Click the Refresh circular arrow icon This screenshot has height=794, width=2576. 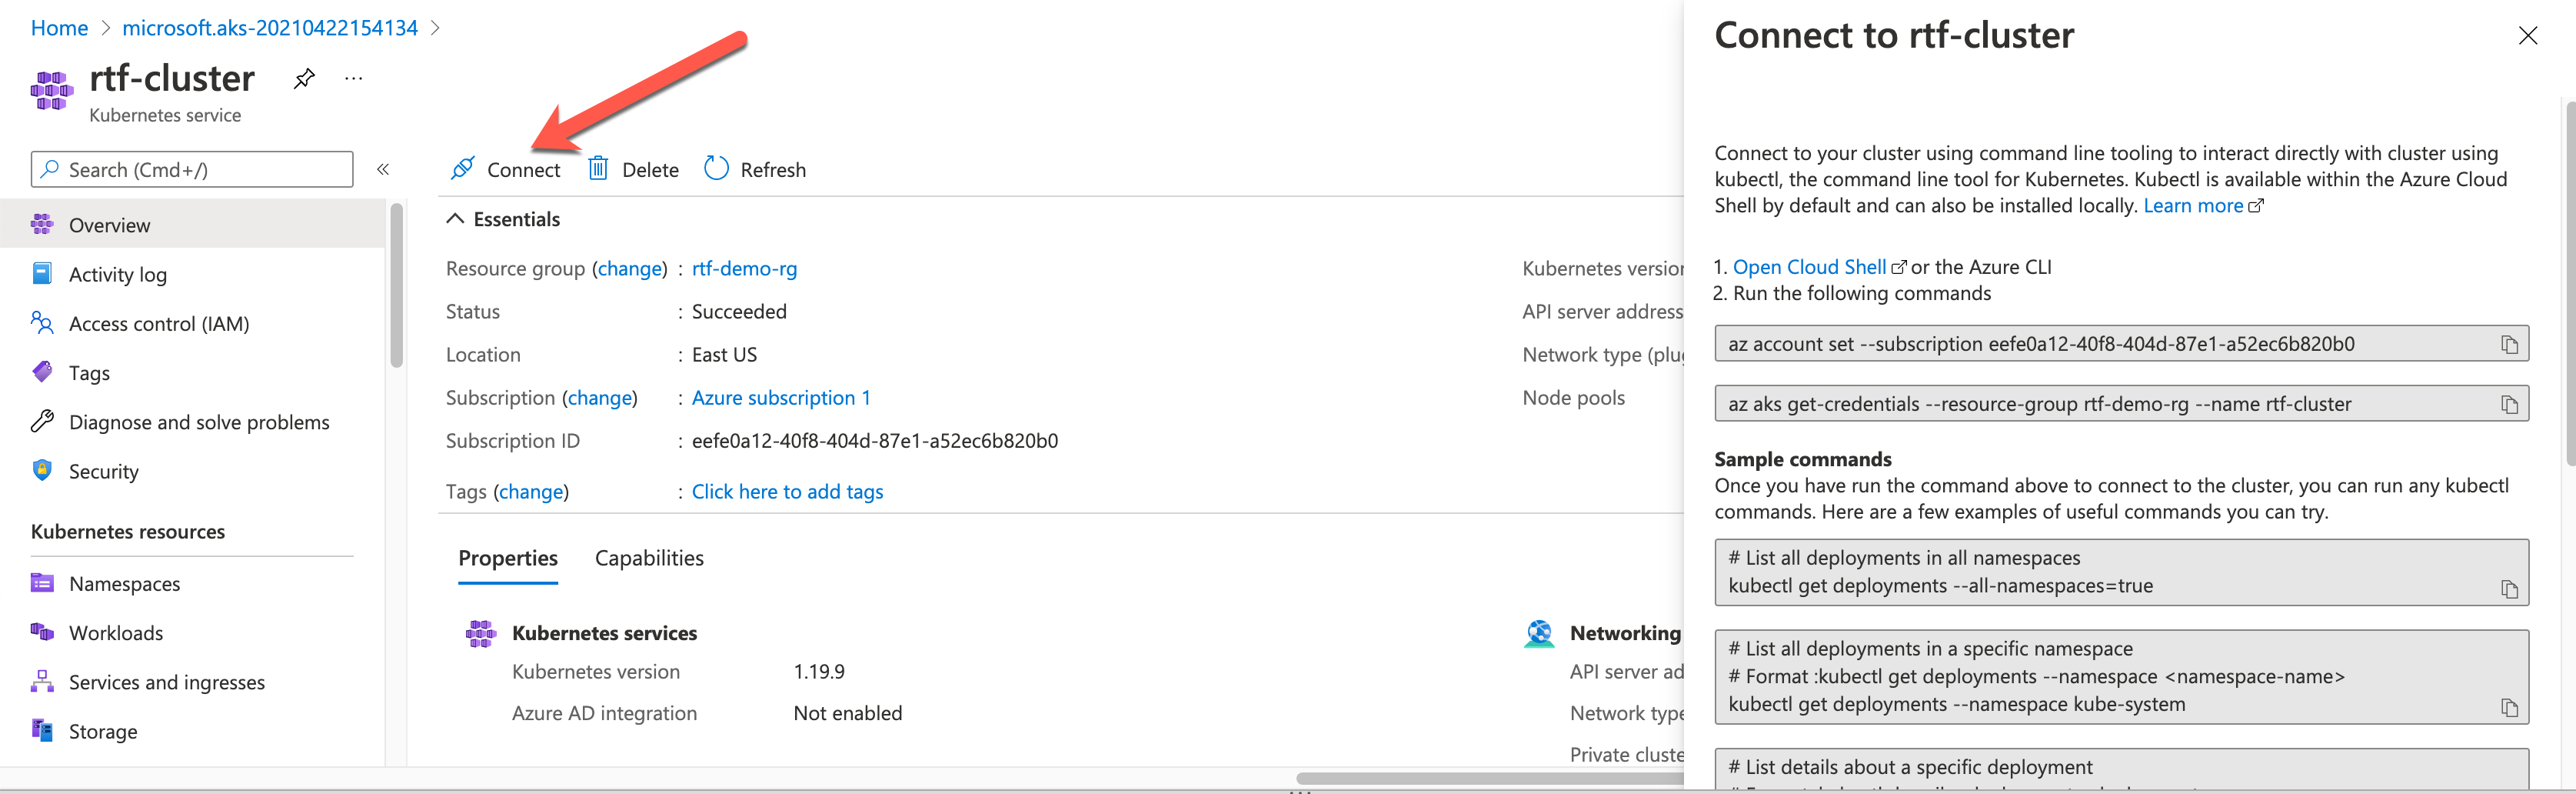tap(716, 168)
